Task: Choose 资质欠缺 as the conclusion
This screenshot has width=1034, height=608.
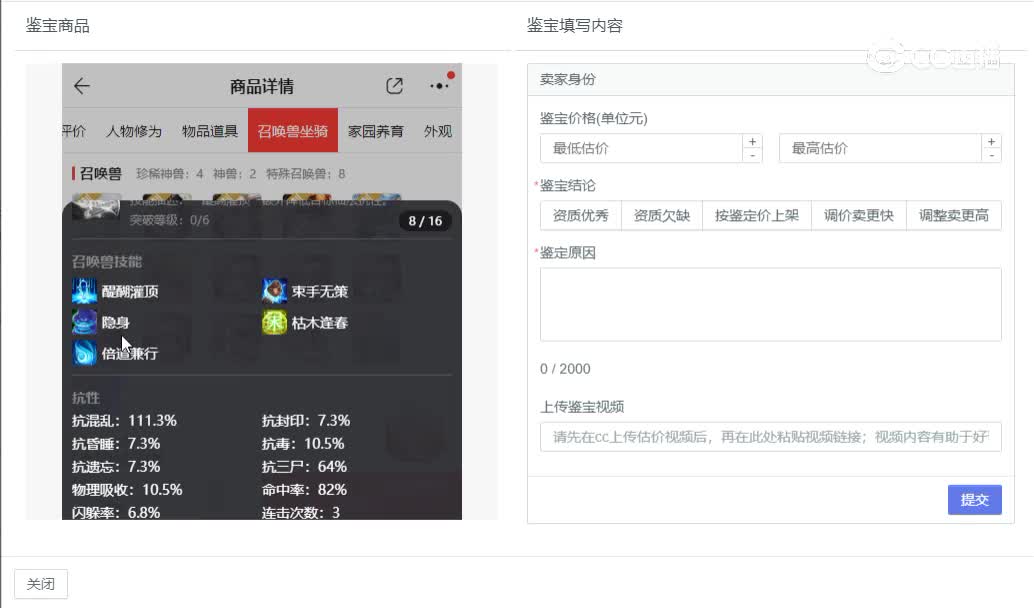Action: click(x=661, y=216)
